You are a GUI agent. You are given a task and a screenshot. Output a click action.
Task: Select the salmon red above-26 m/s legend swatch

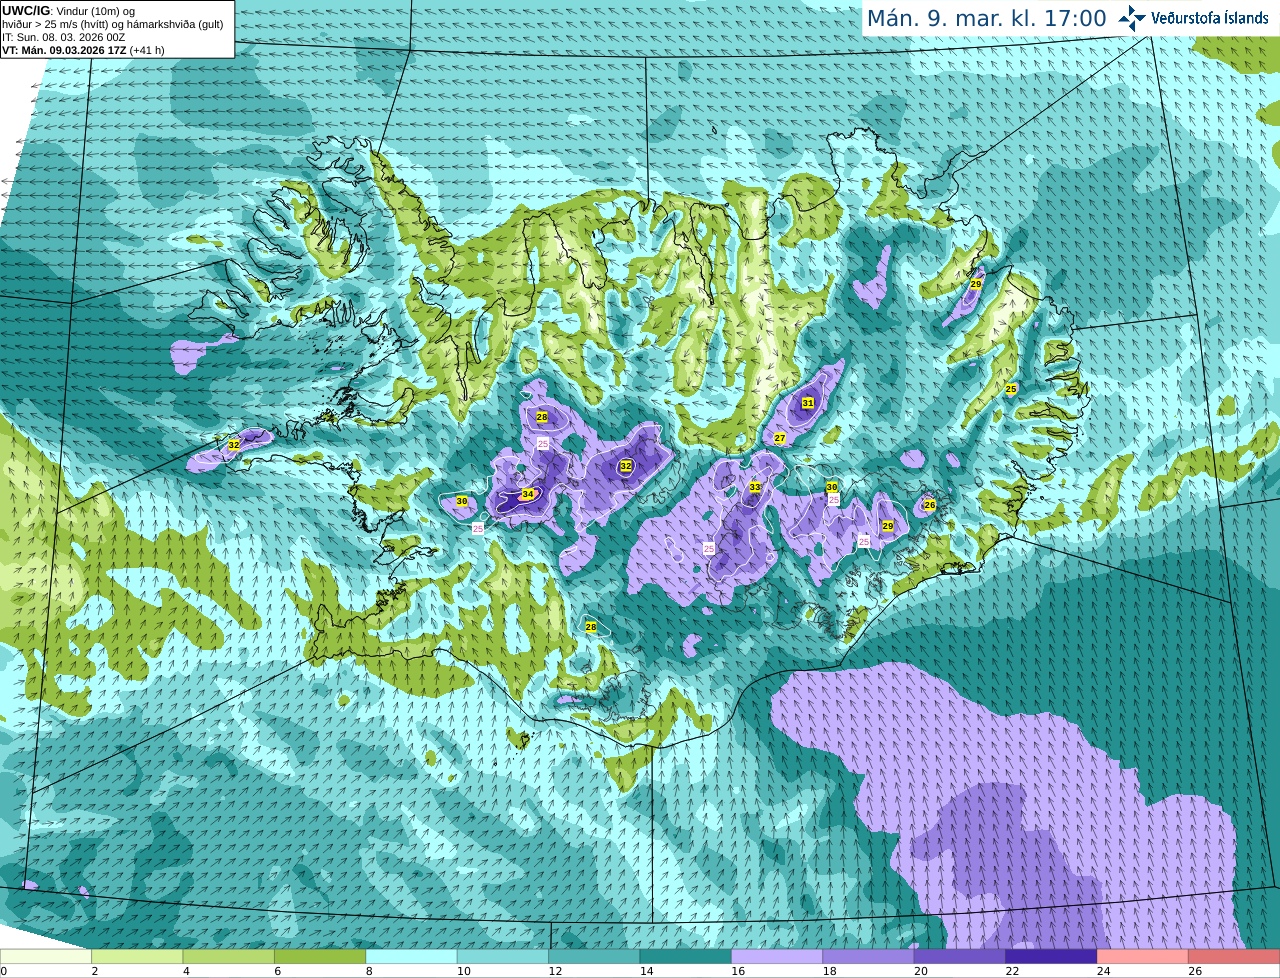click(x=1234, y=956)
